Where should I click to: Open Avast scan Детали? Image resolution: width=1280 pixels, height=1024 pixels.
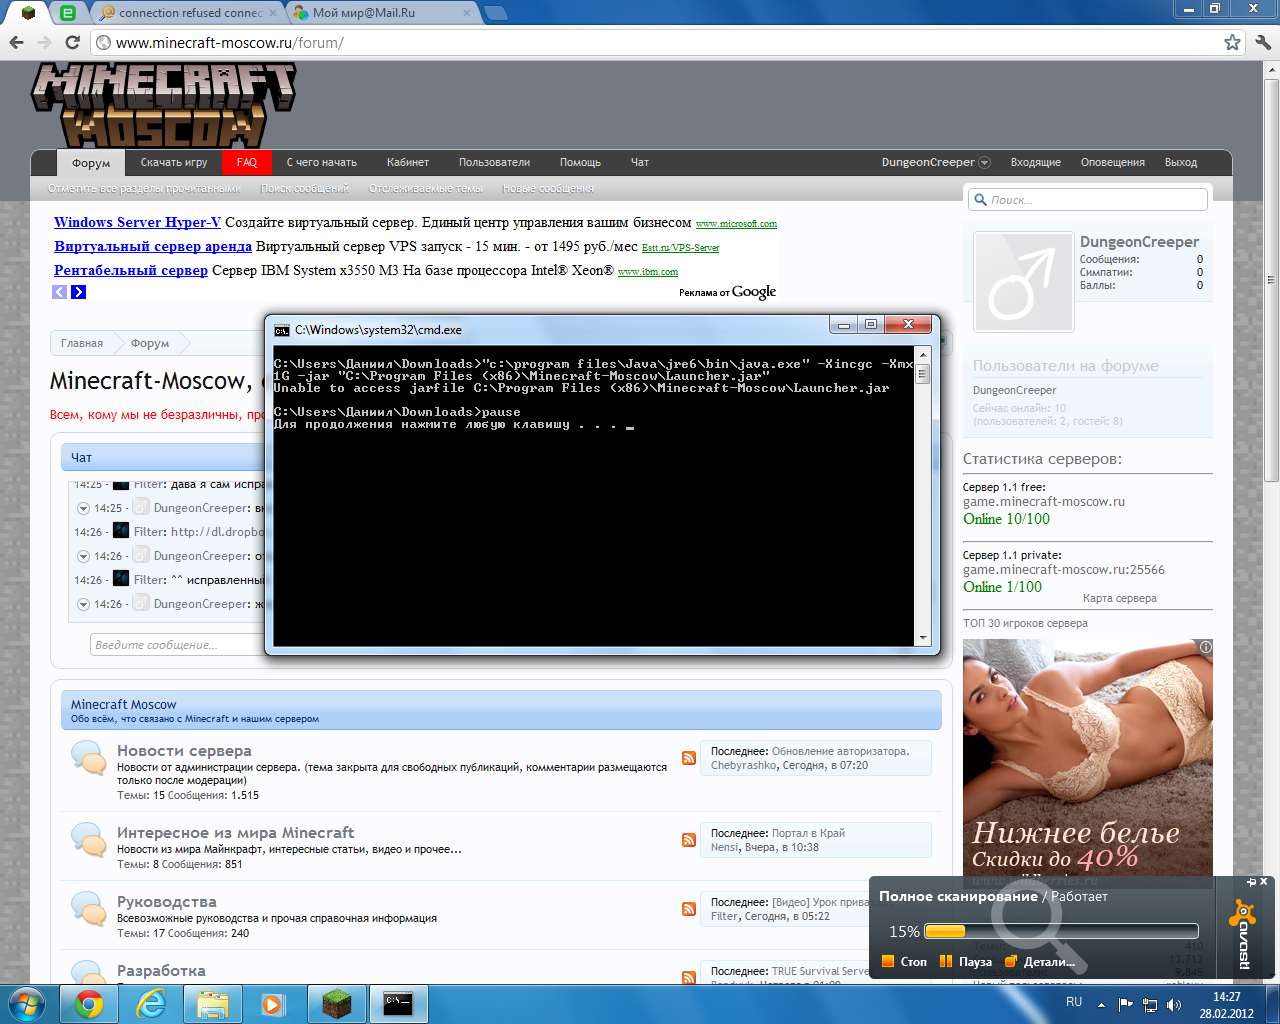pyautogui.click(x=1040, y=962)
